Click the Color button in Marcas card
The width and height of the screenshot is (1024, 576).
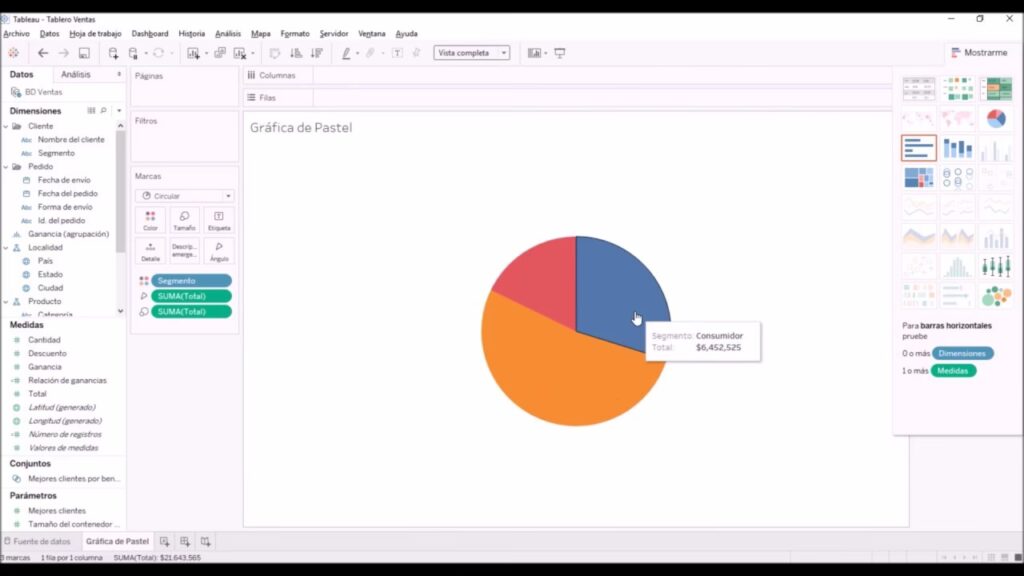tap(150, 220)
